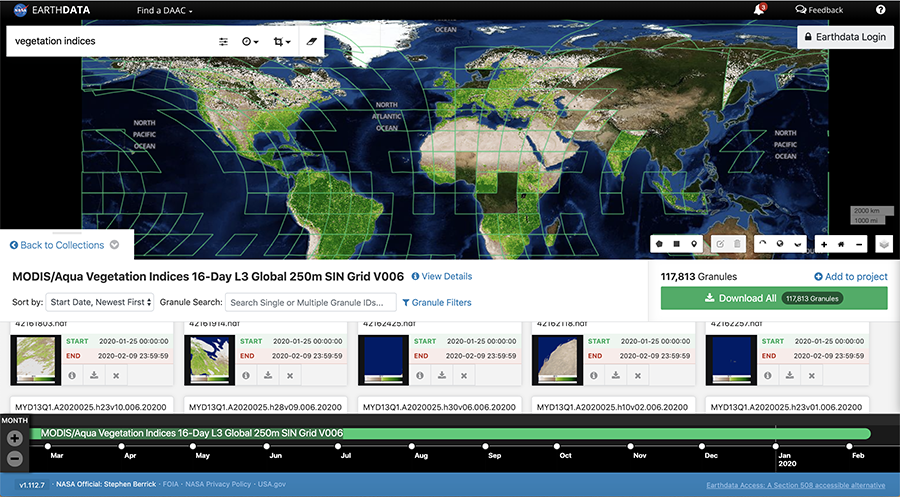Open the map layers control

click(x=884, y=244)
